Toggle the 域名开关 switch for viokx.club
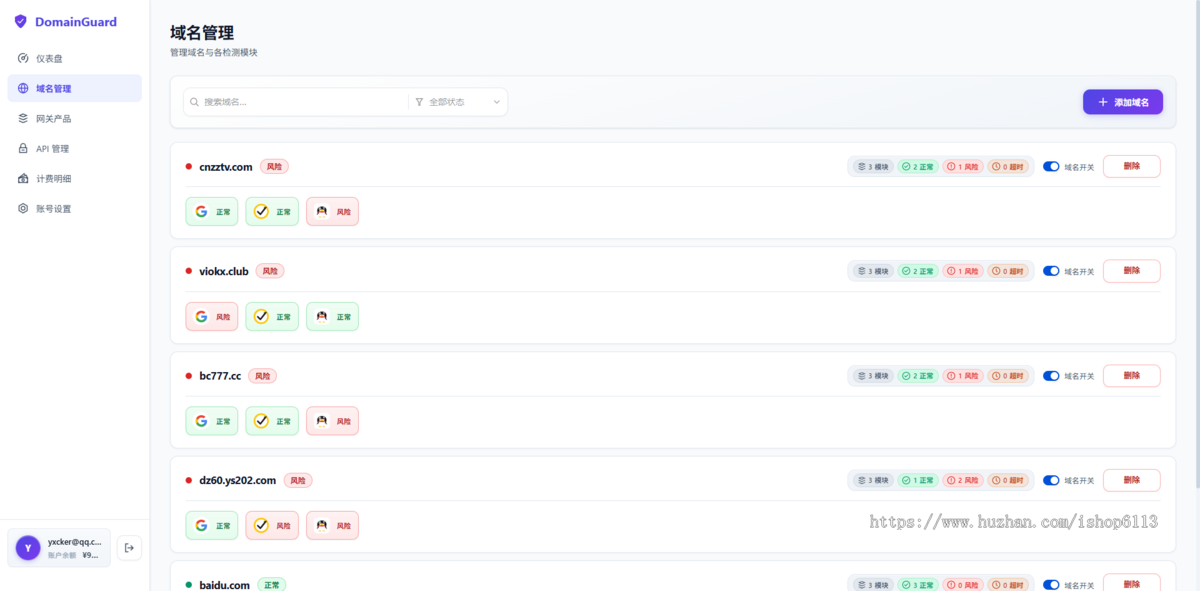The height and width of the screenshot is (591, 1200). pos(1051,271)
